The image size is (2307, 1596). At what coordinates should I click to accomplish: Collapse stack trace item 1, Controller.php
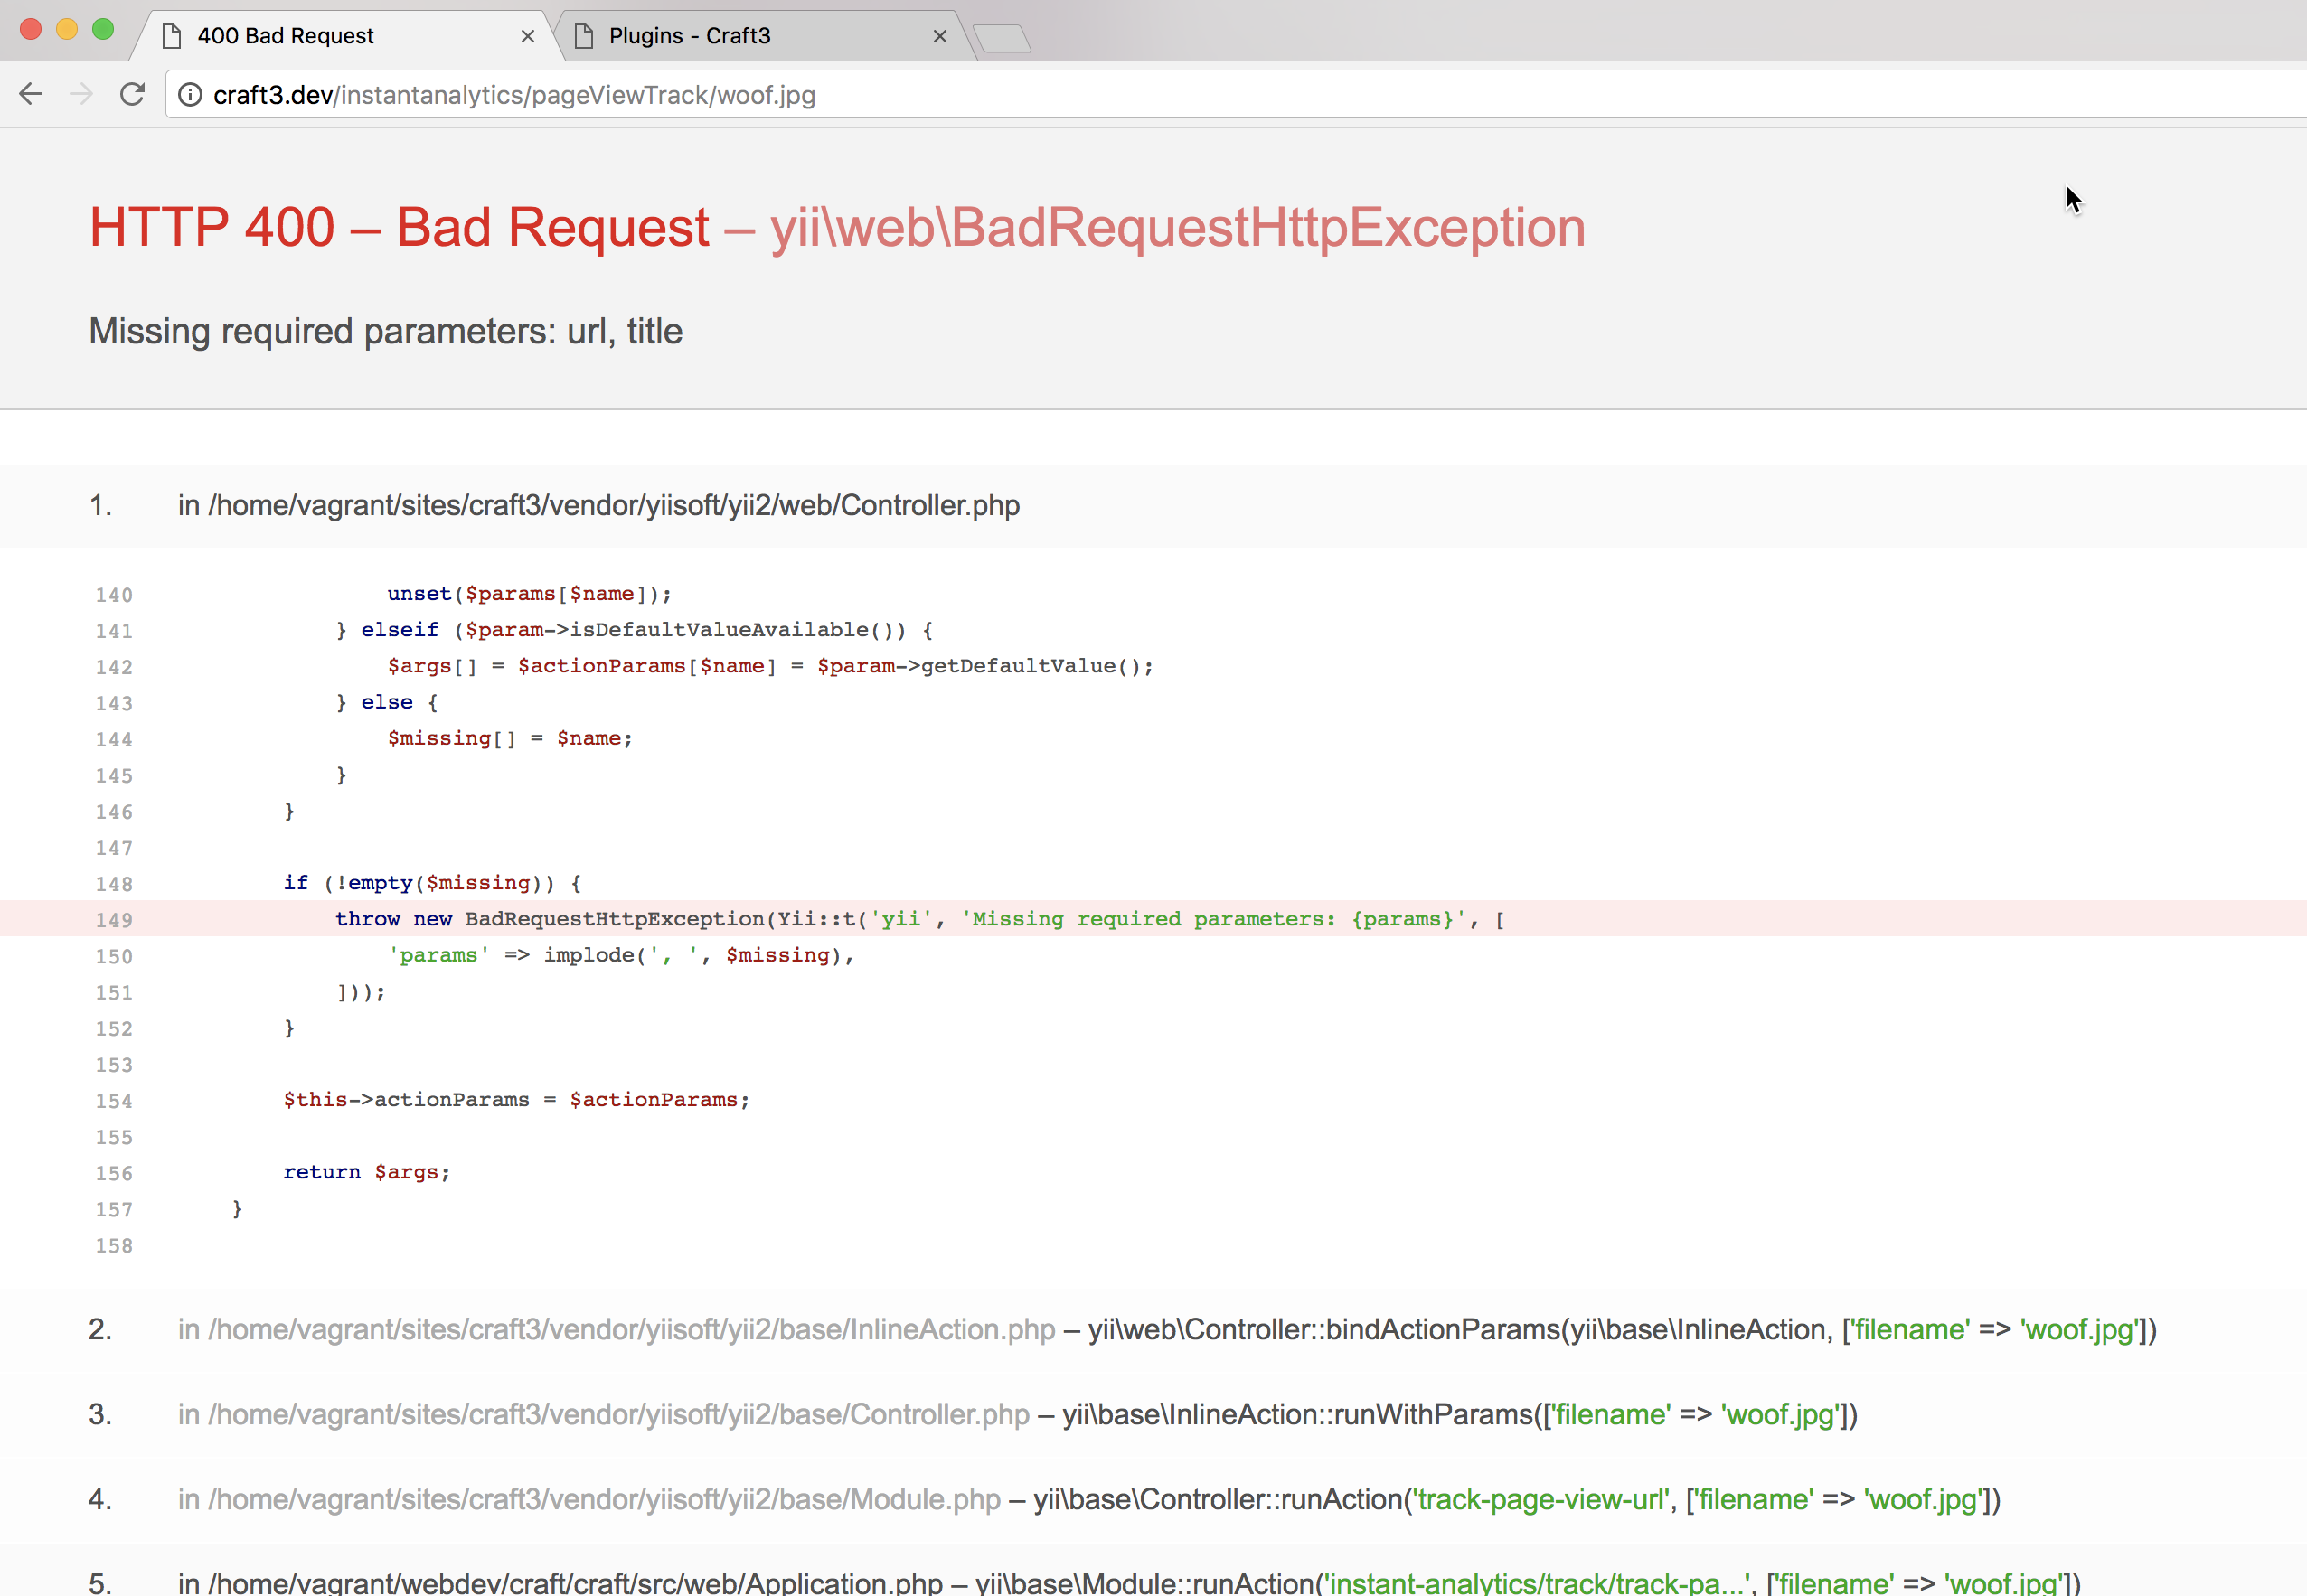(x=598, y=506)
